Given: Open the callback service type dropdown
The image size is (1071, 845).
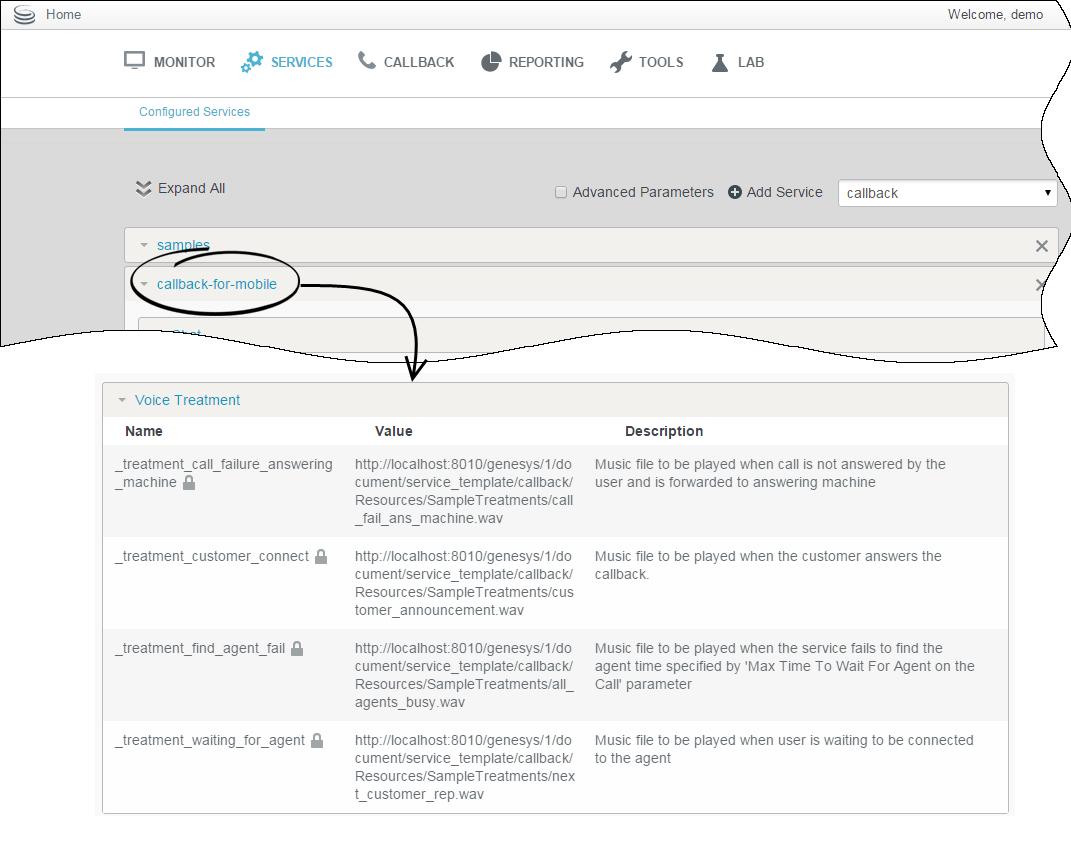Looking at the screenshot, I should coord(947,193).
